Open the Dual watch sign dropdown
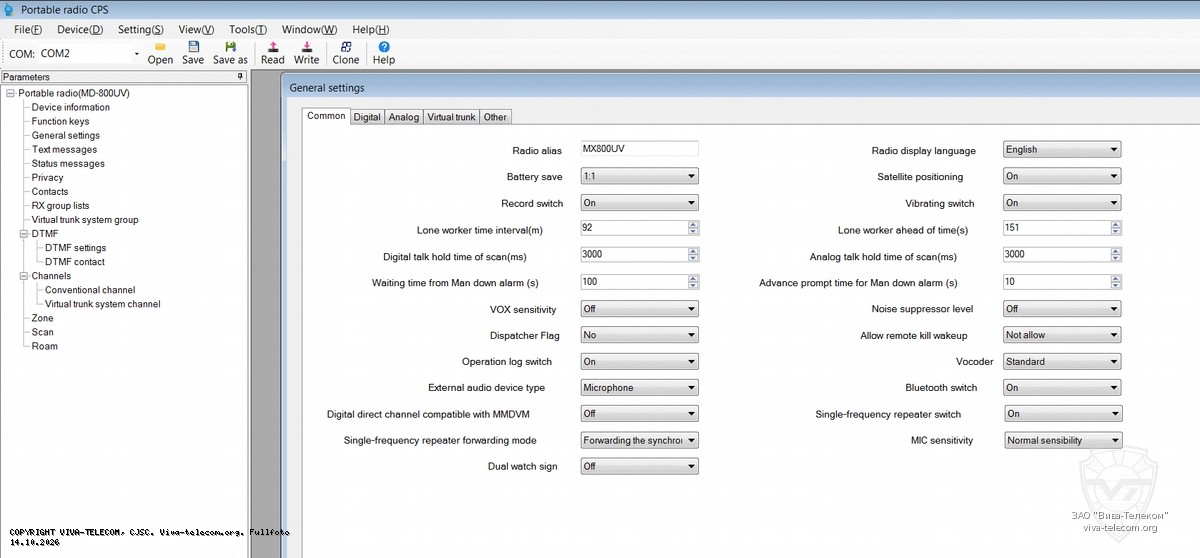This screenshot has height=558, width=1200. coord(639,466)
